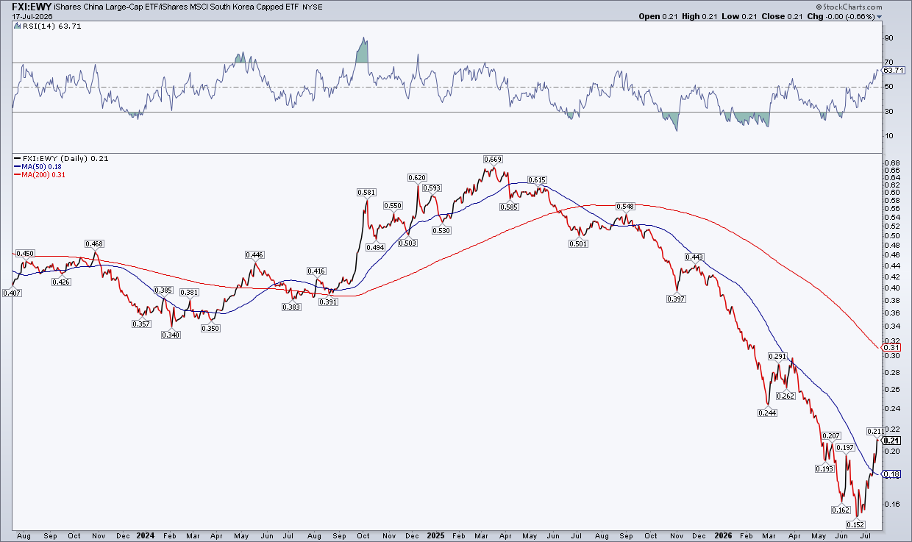This screenshot has height=542, width=912.
Task: Click the 0.615 price label
Action: point(536,180)
